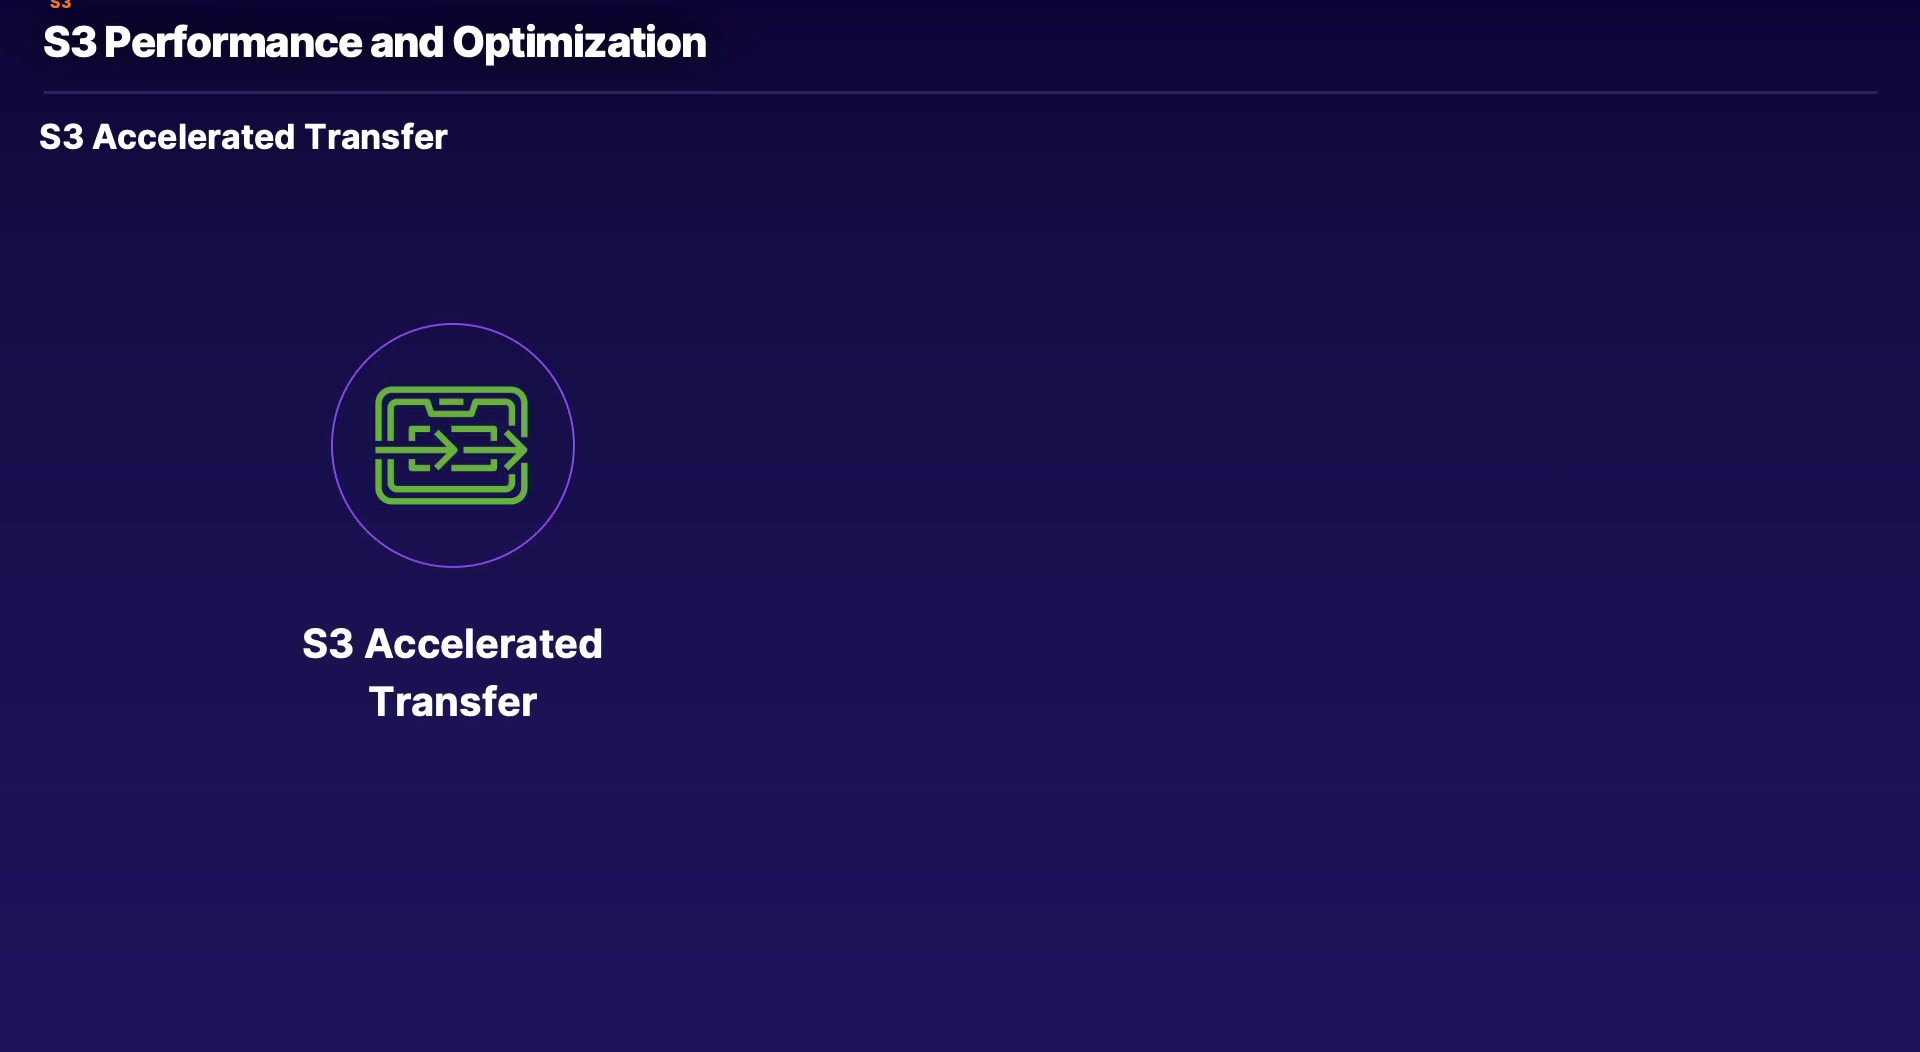The image size is (1920, 1052).
Task: Click Accelerated in the caption under the icon
Action: tap(483, 644)
